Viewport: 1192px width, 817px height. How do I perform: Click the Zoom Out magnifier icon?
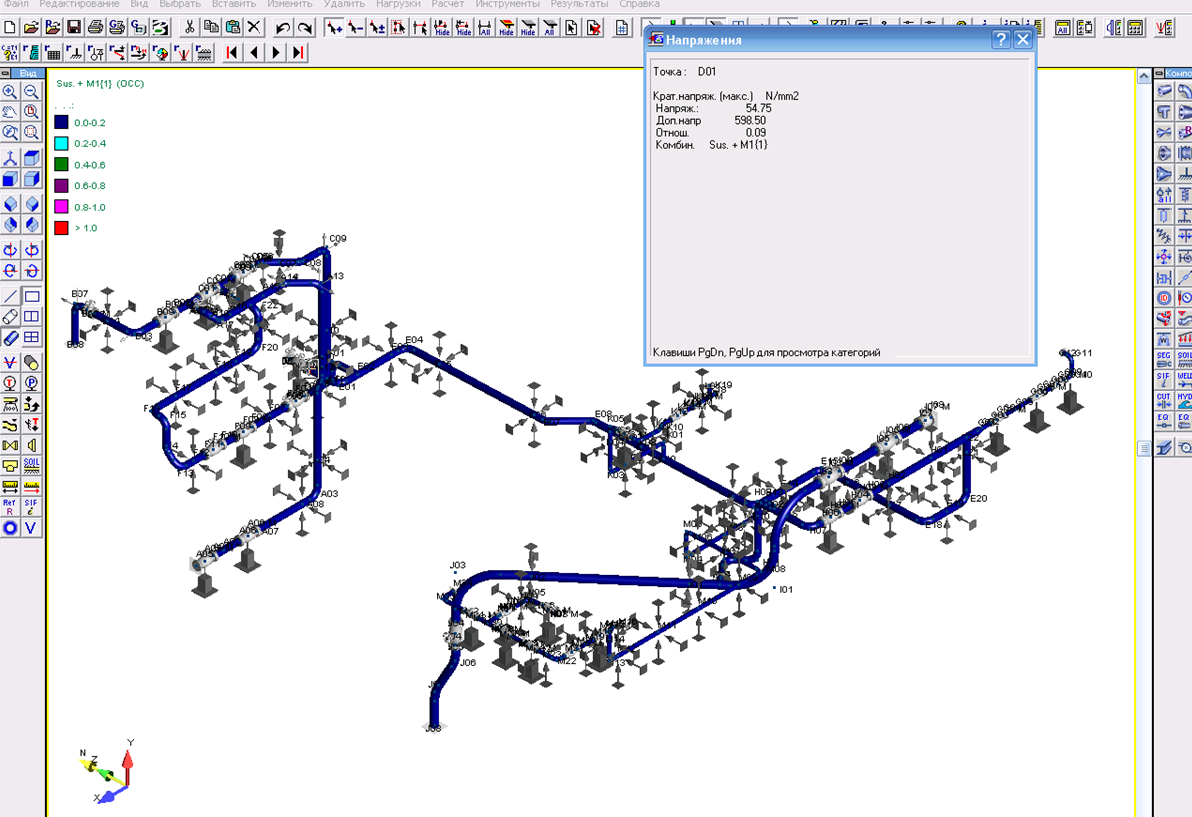(x=31, y=92)
